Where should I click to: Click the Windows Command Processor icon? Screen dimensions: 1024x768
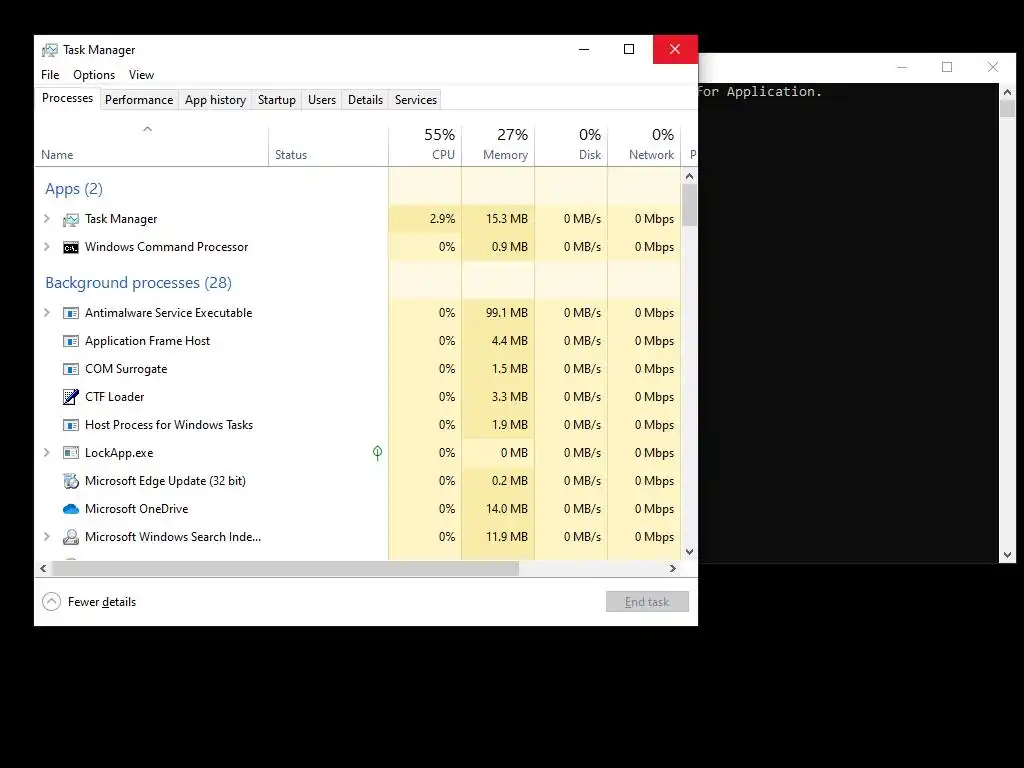[71, 248]
